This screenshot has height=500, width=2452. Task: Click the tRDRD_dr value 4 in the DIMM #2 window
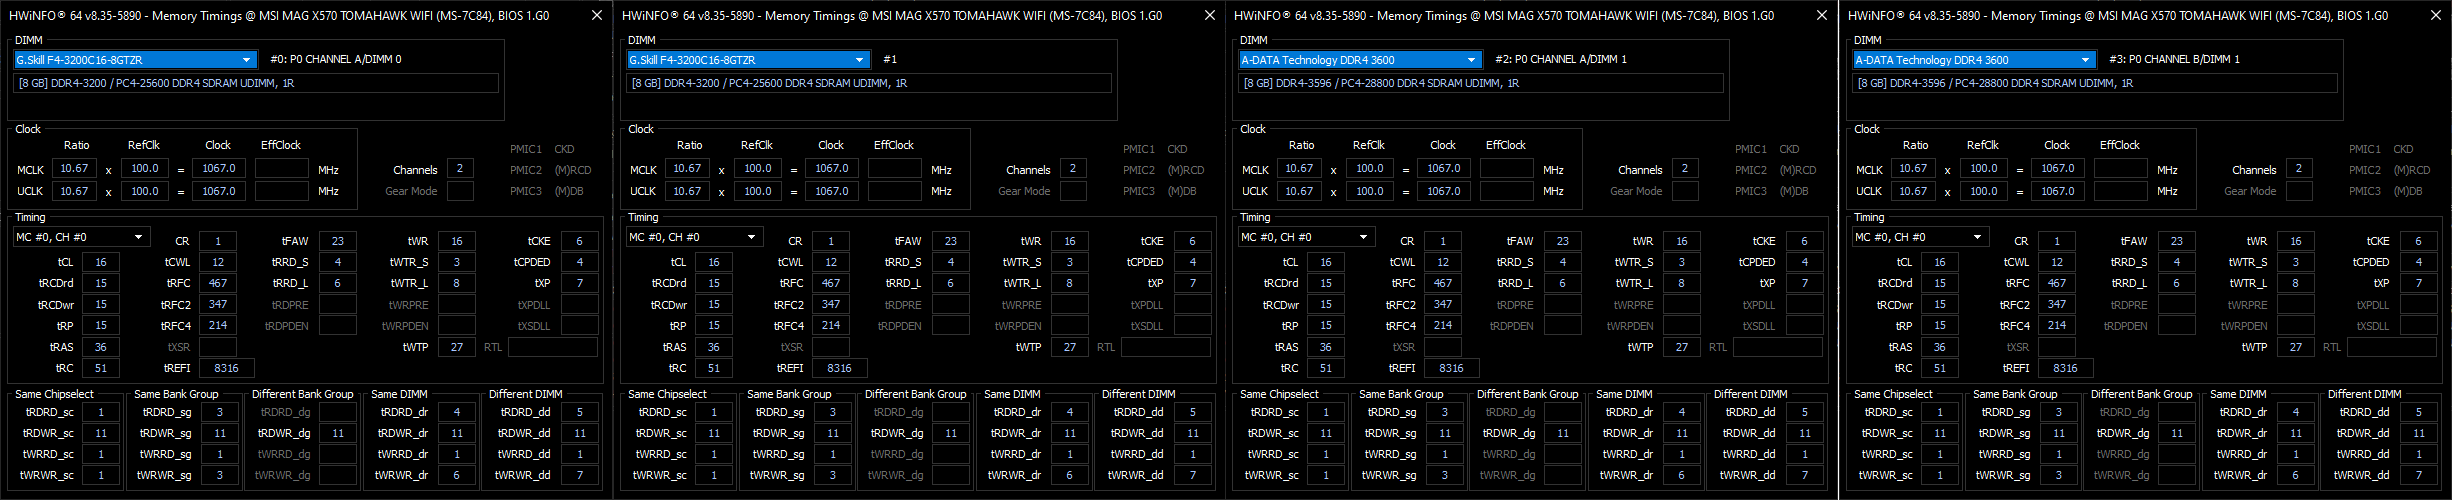1682,412
